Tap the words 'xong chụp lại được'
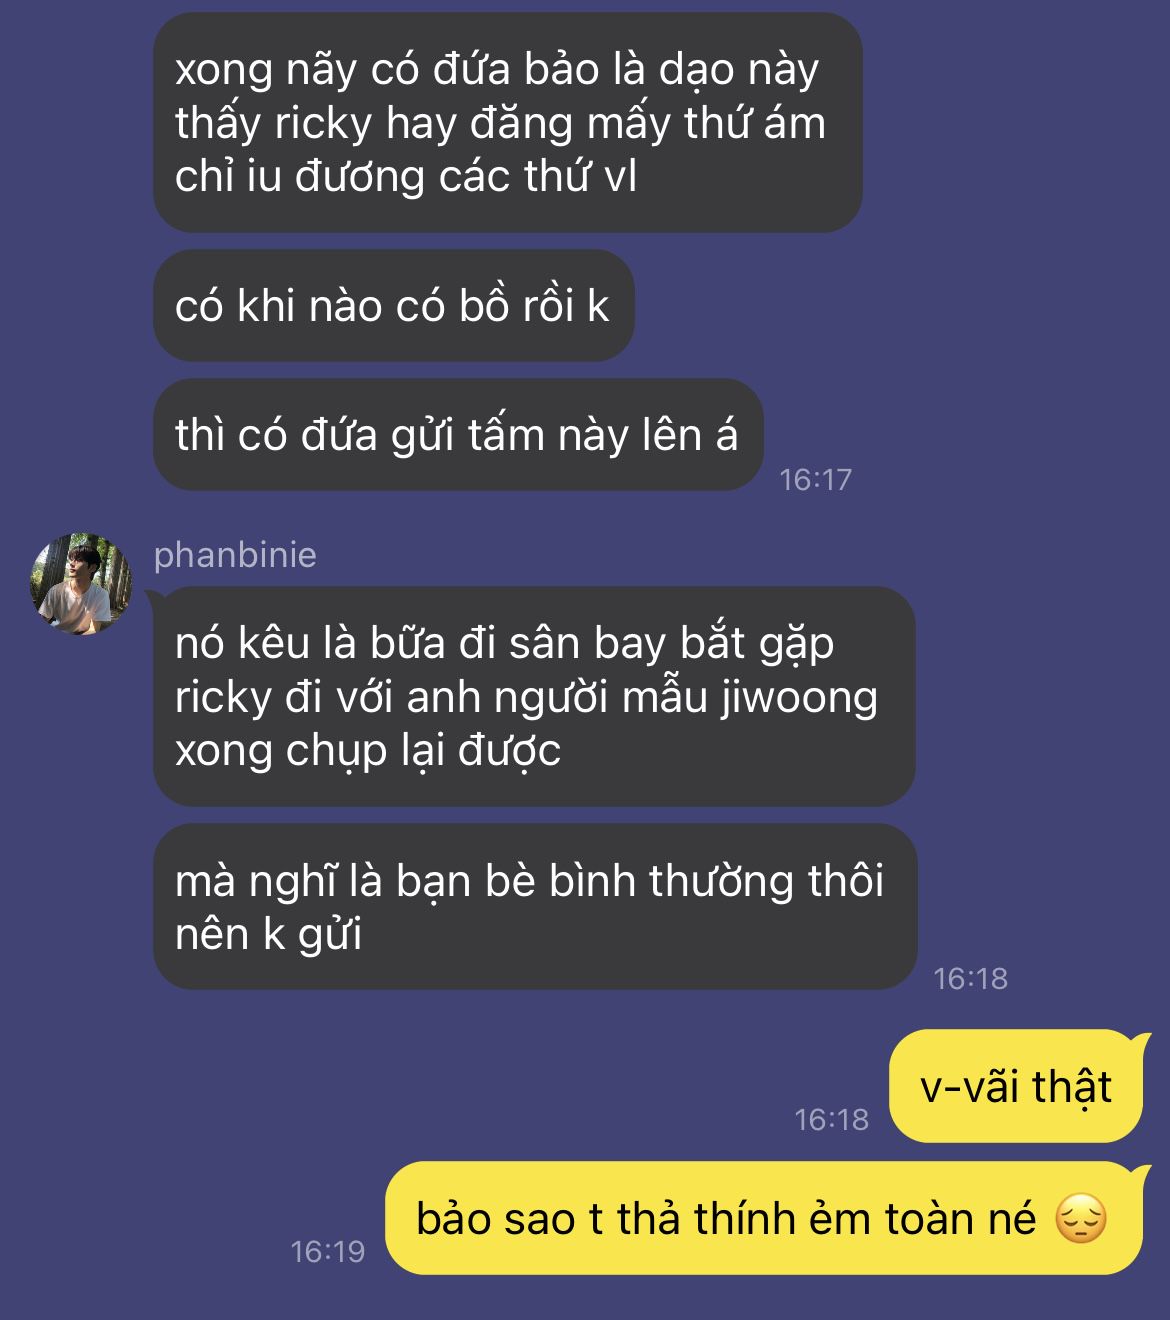 (368, 751)
